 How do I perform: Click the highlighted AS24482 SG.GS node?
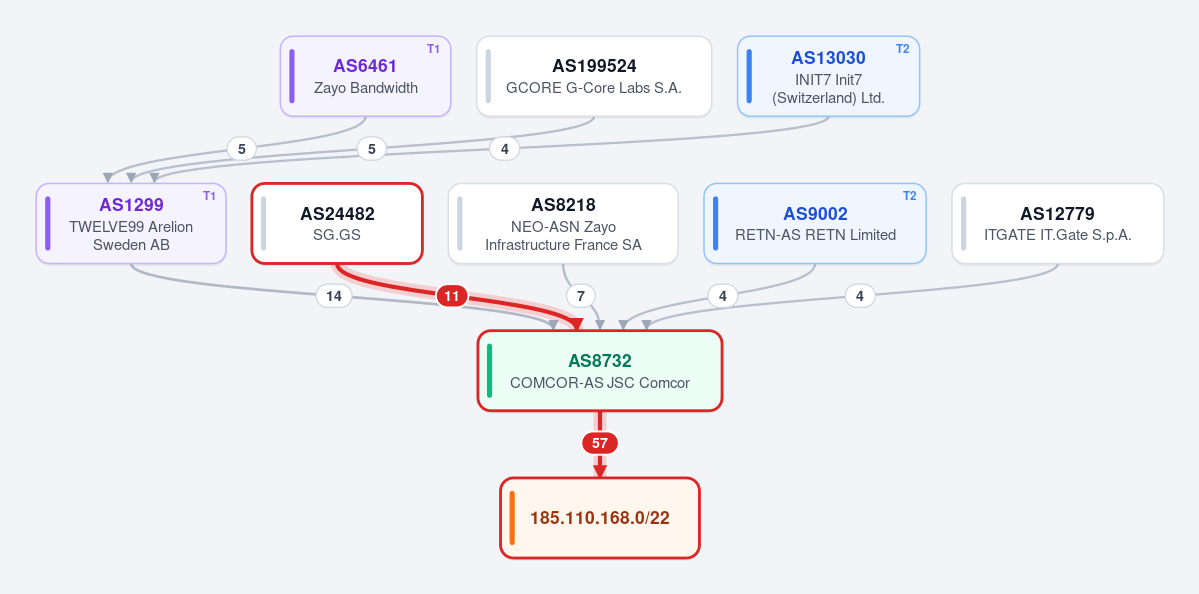(x=337, y=223)
